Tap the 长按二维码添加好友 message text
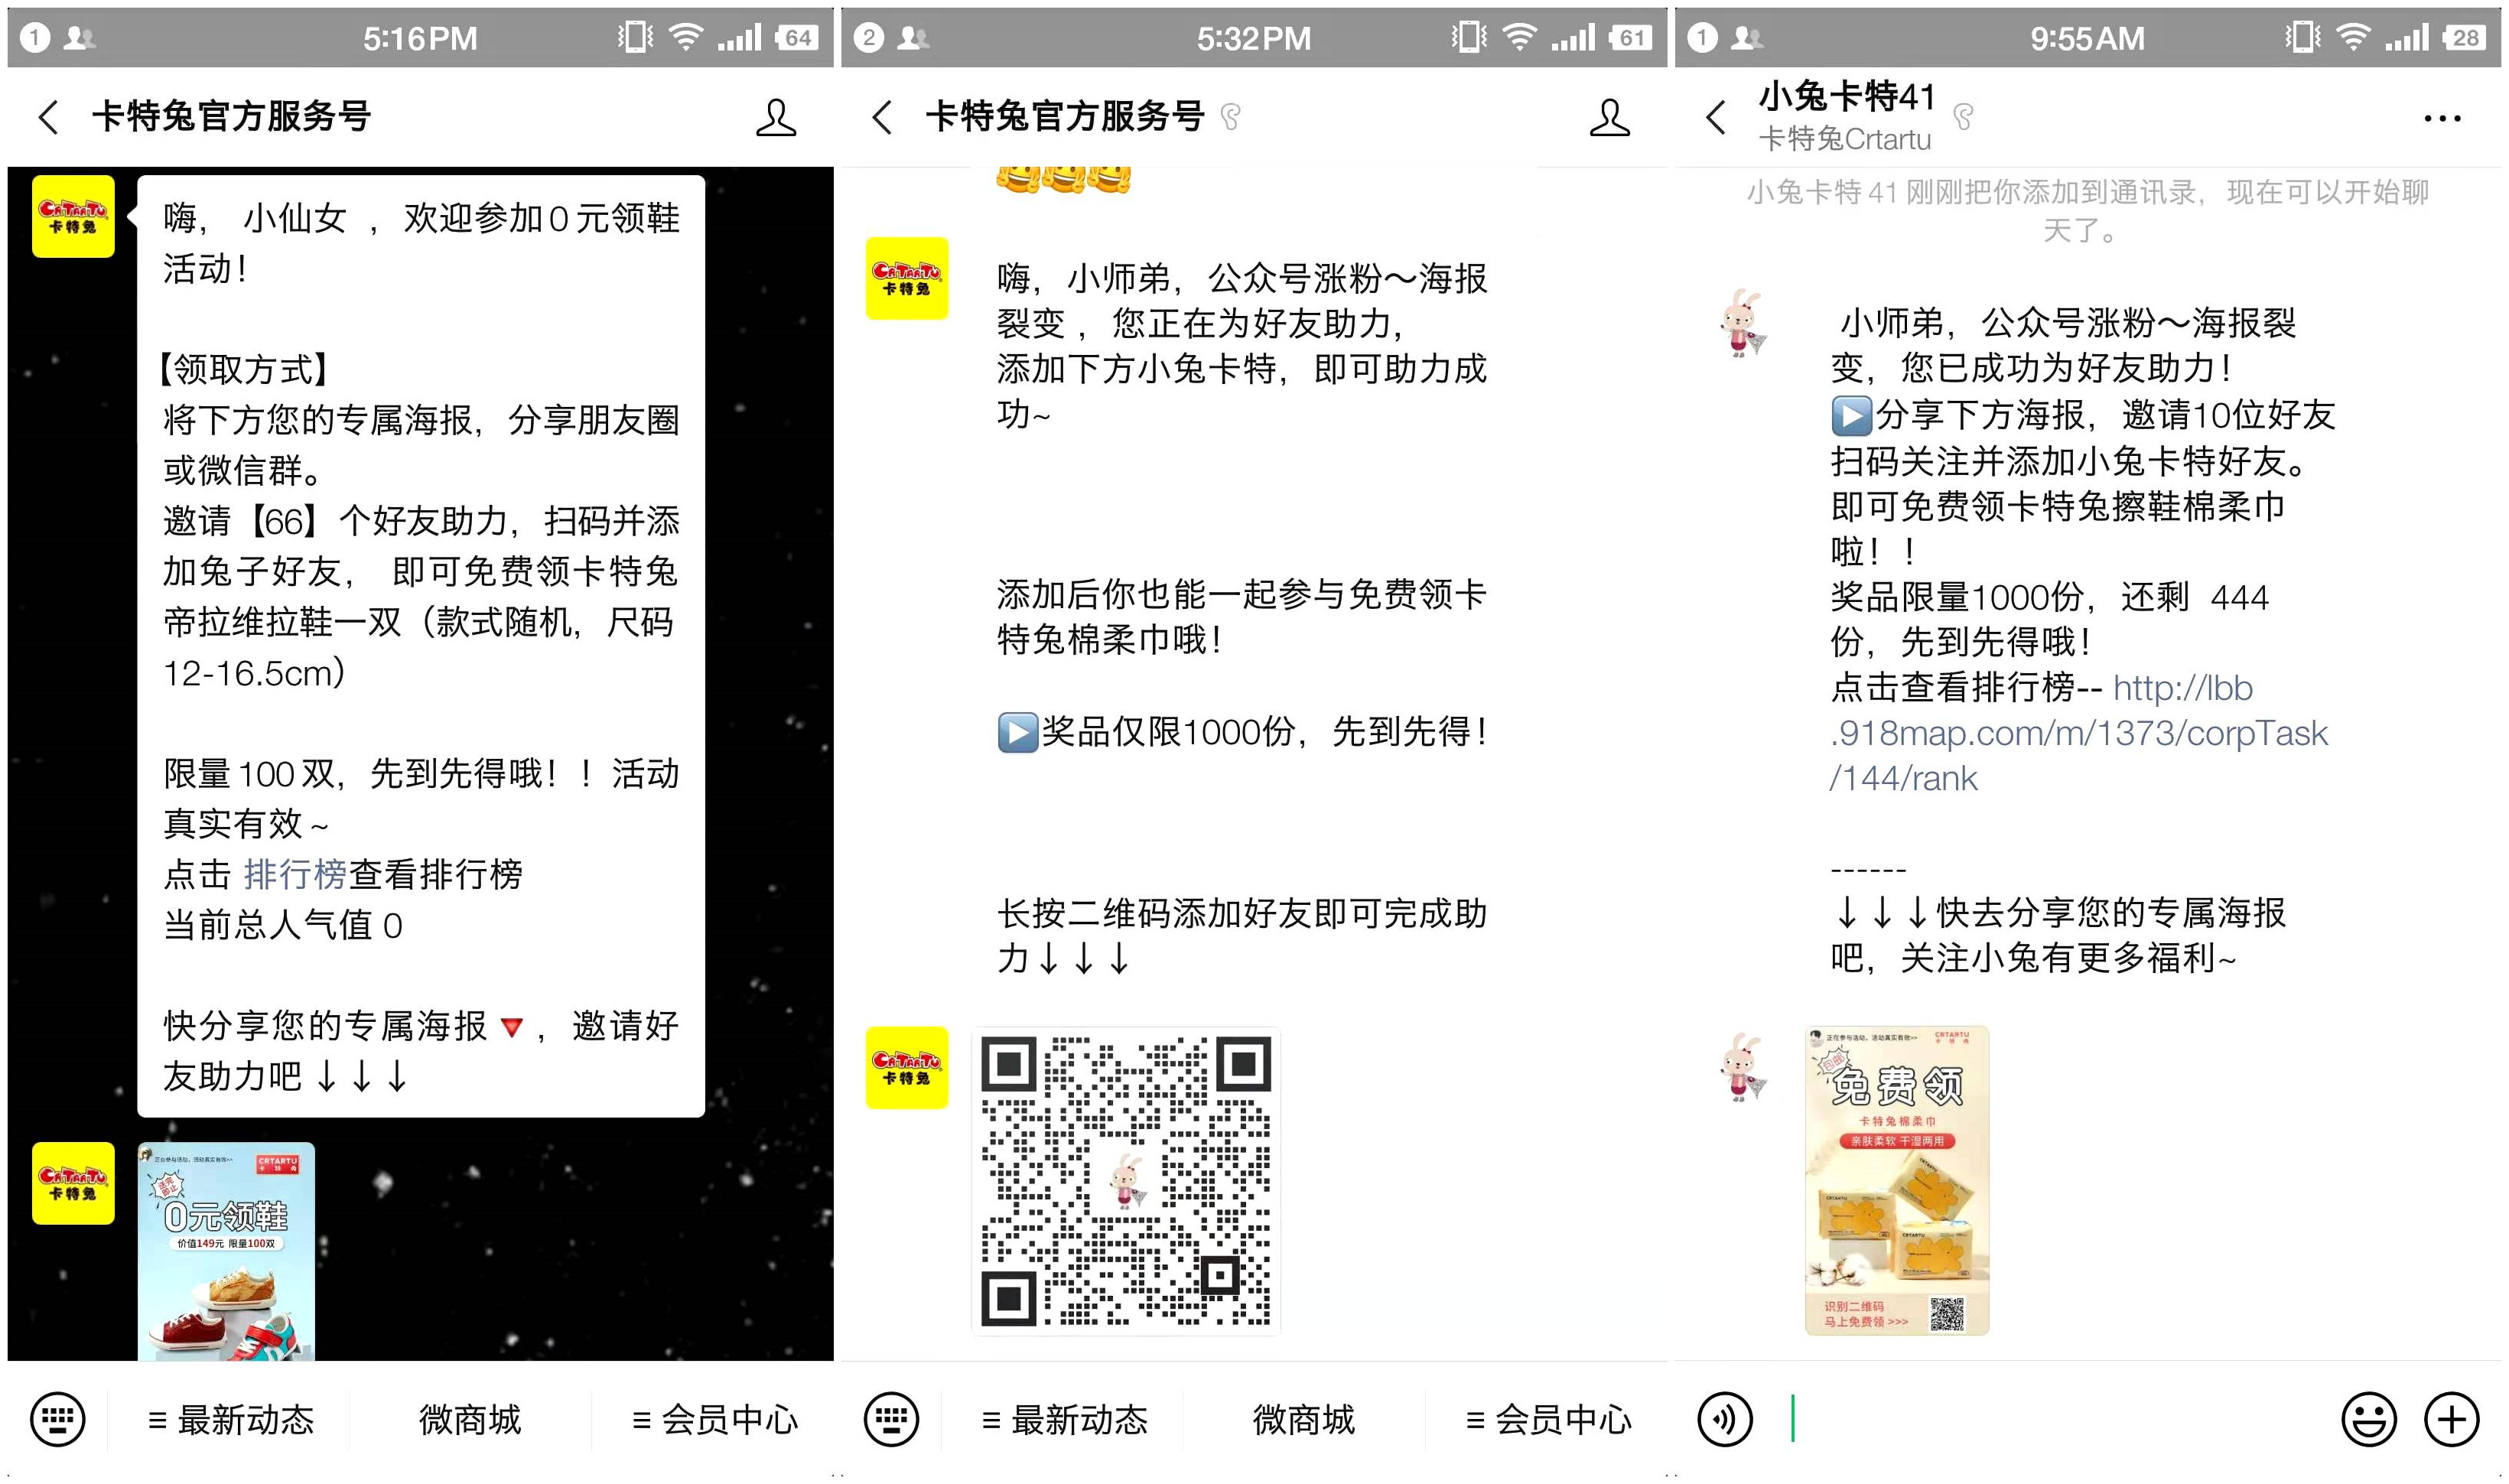The height and width of the screenshot is (1484, 2509). pos(1242,936)
